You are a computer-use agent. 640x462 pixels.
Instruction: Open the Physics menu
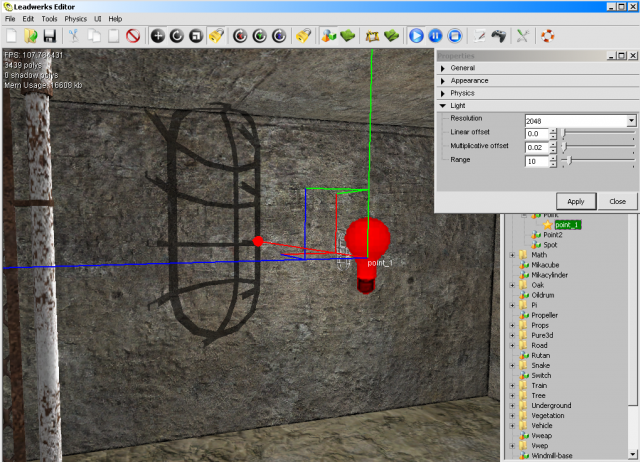75,19
